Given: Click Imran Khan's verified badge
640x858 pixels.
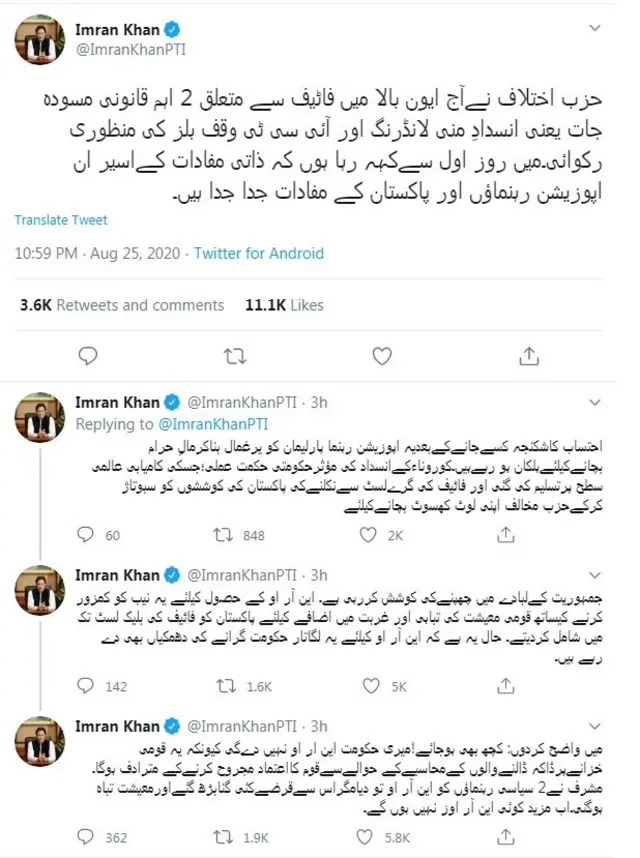Looking at the screenshot, I should (x=172, y=29).
